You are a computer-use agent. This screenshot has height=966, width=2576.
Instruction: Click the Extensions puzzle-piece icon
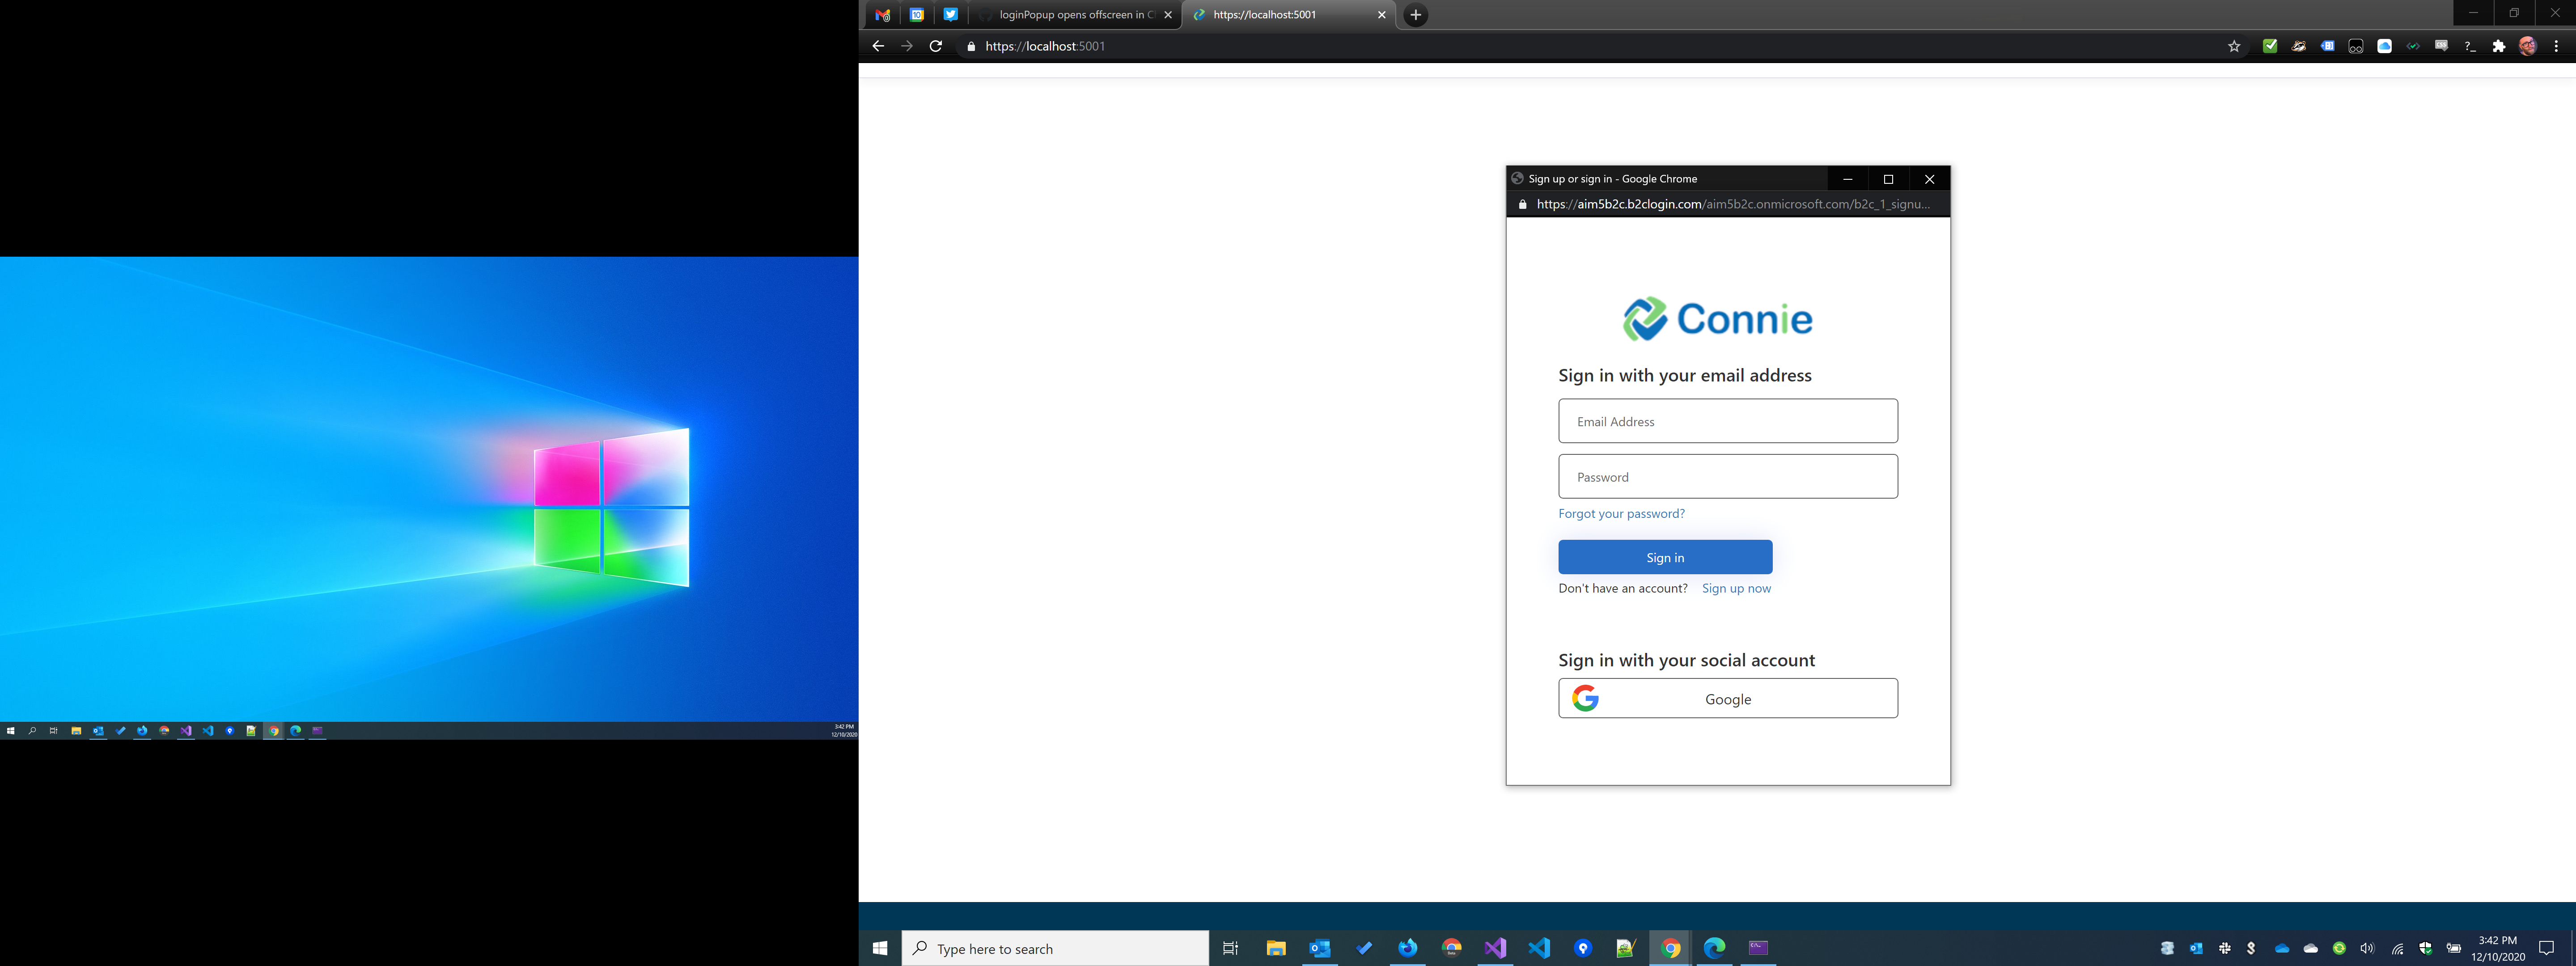2498,46
